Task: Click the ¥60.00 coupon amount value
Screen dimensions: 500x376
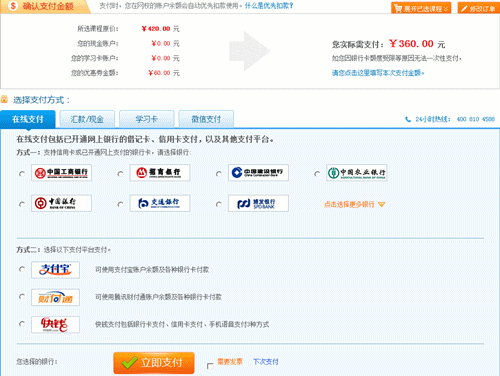Action: point(159,73)
